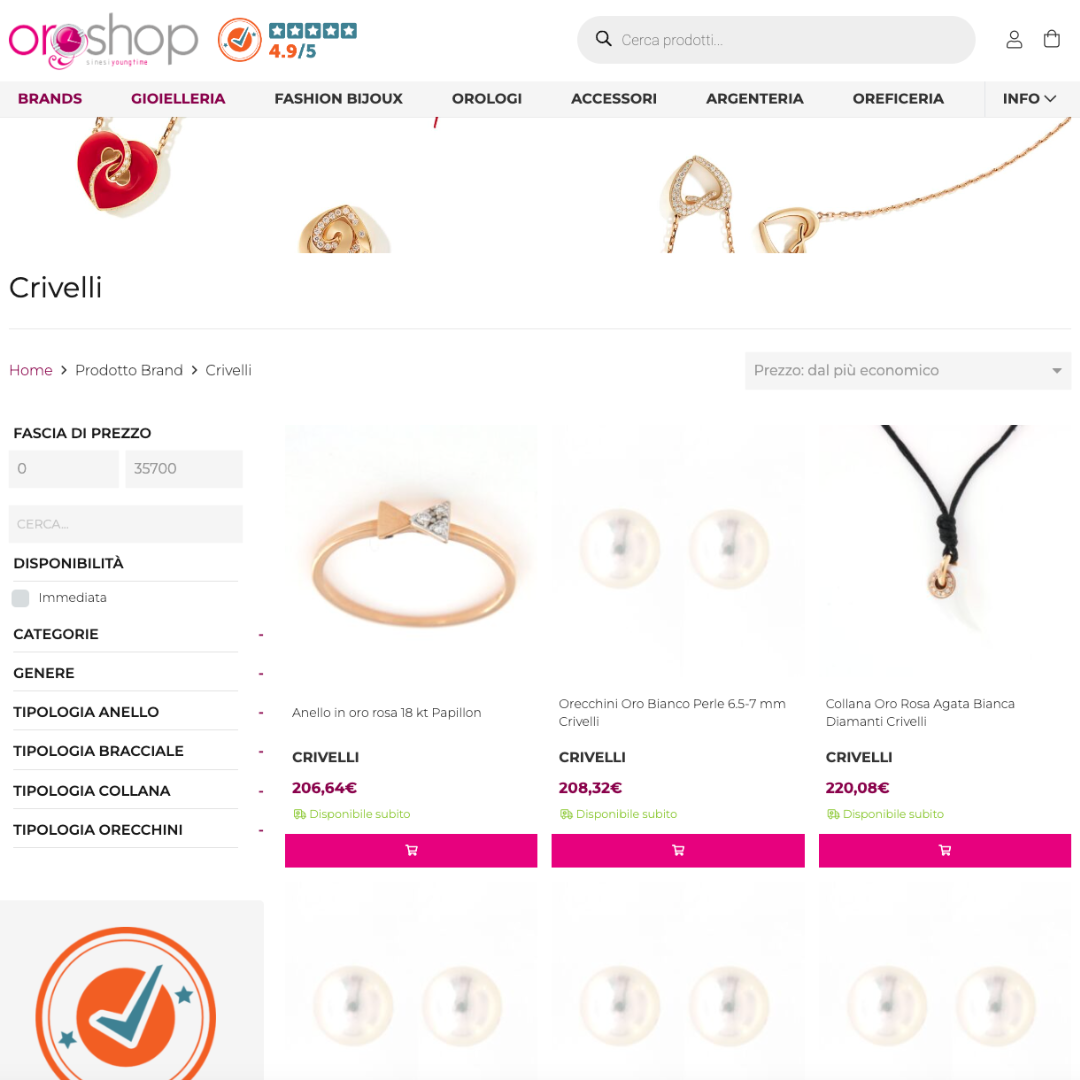Screen dimensions: 1080x1080
Task: Click the maximum price field showing 35700
Action: click(x=184, y=468)
